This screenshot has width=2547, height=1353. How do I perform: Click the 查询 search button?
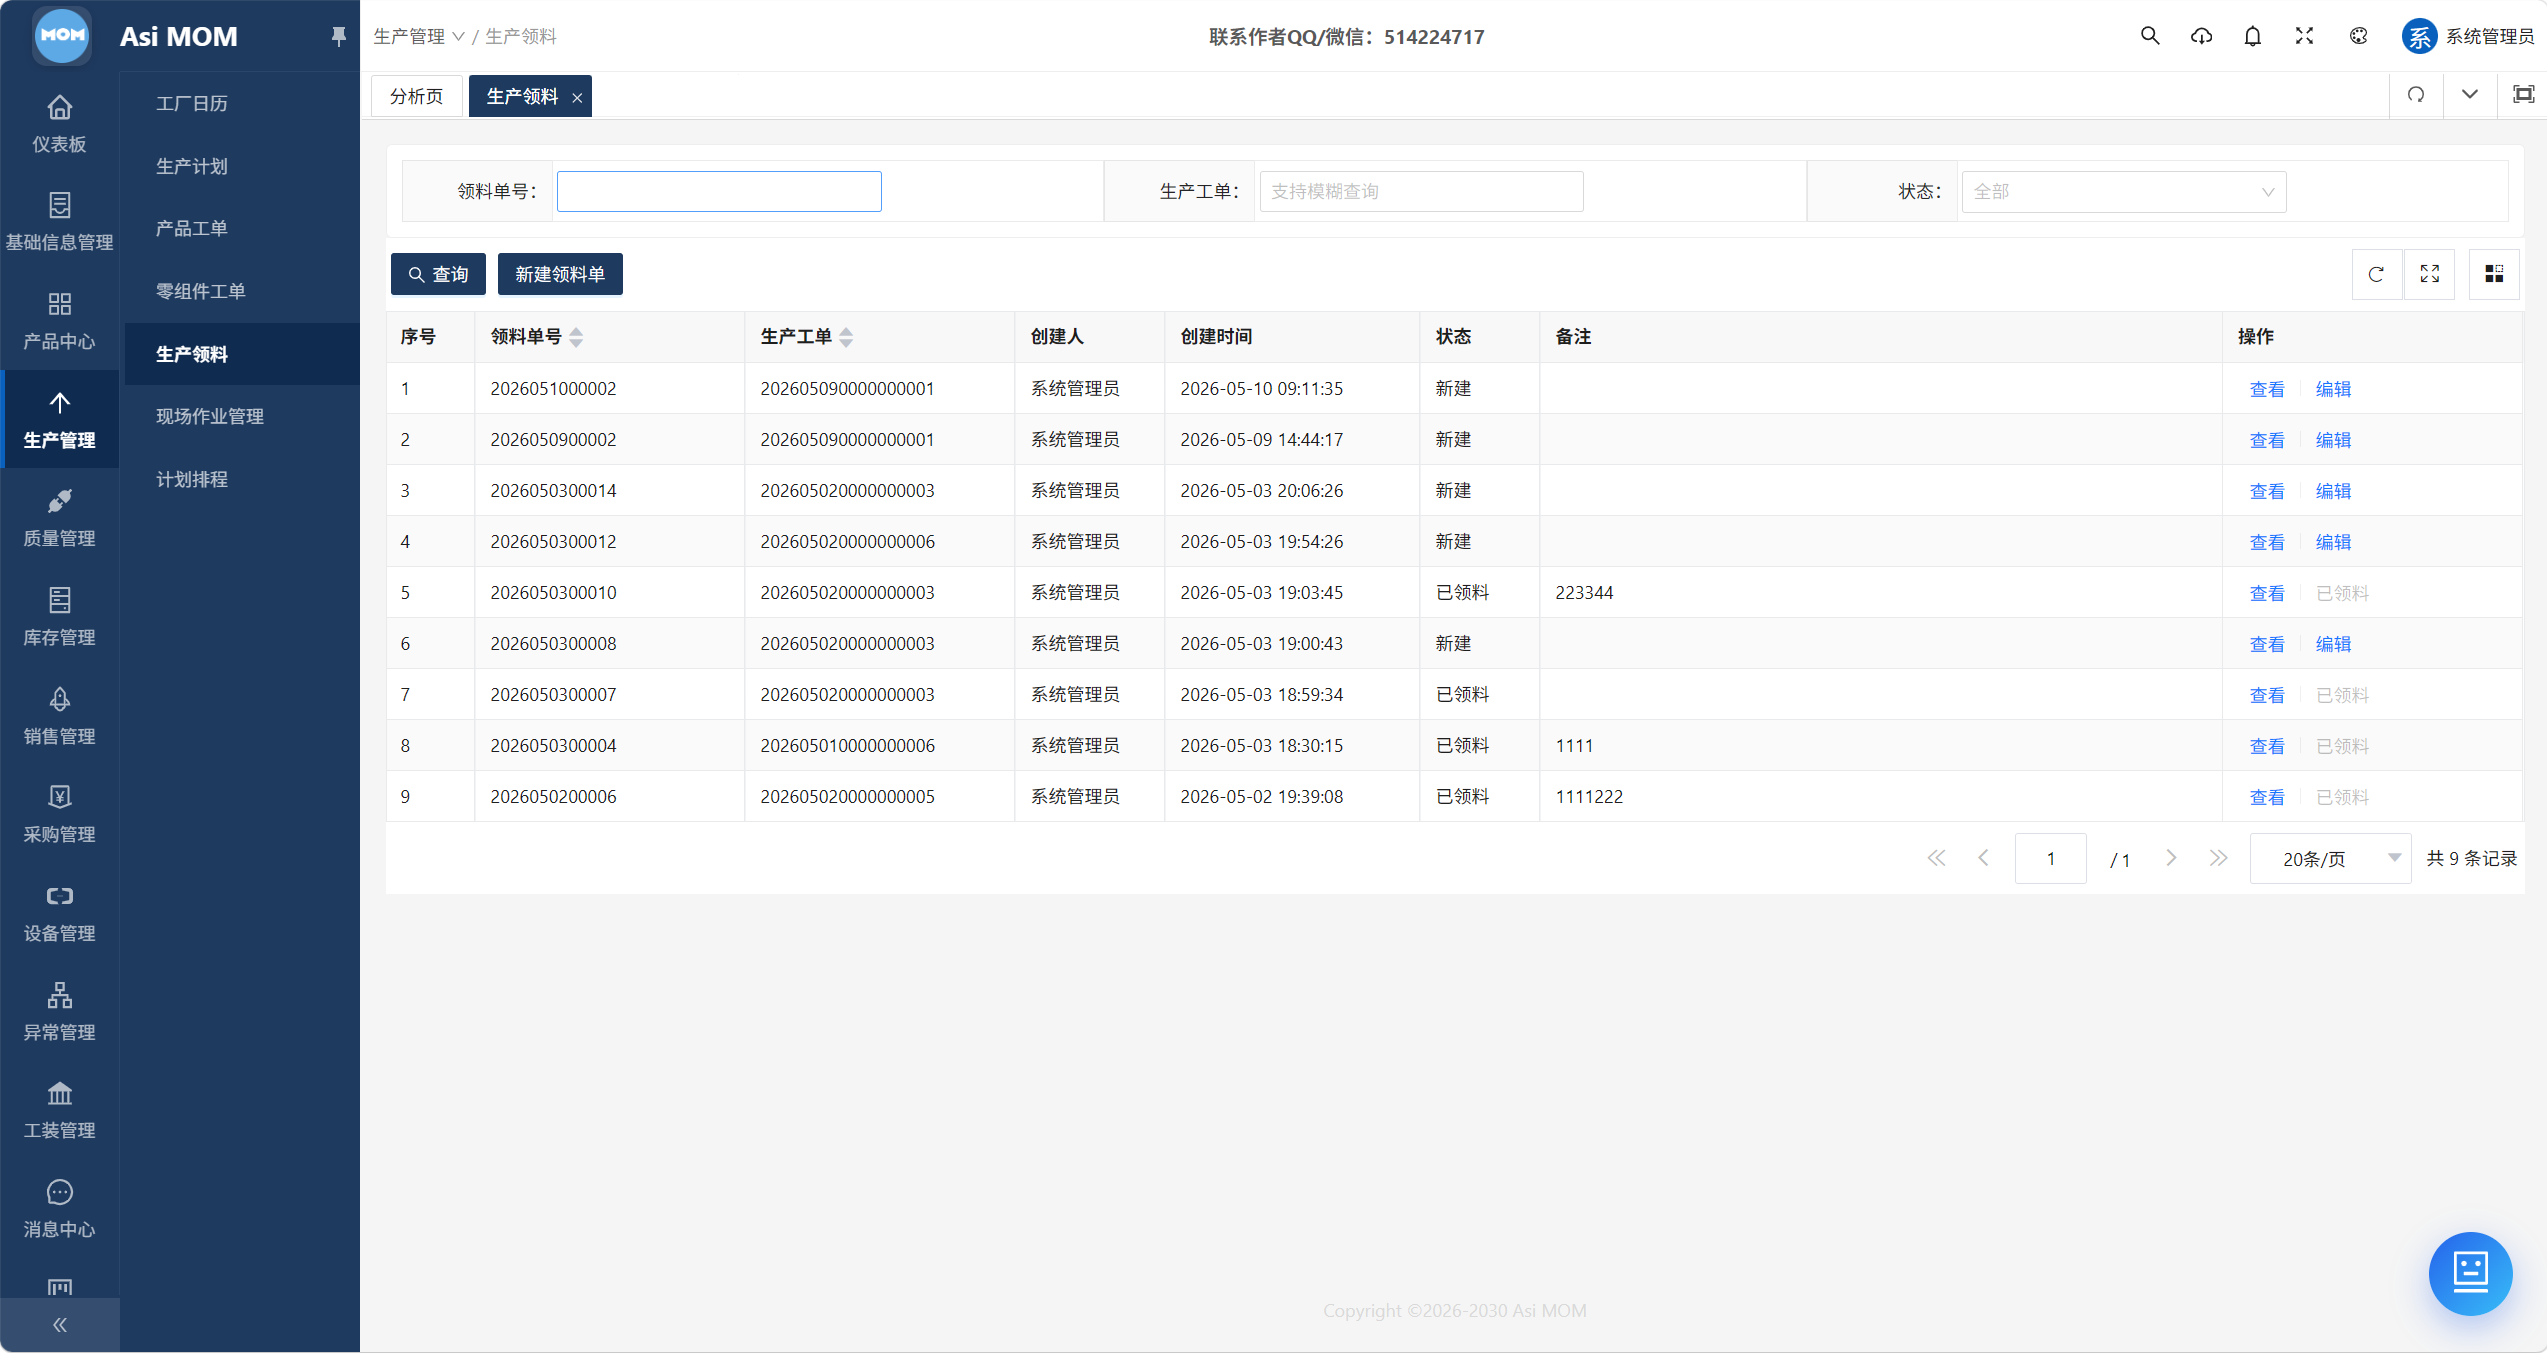tap(438, 274)
